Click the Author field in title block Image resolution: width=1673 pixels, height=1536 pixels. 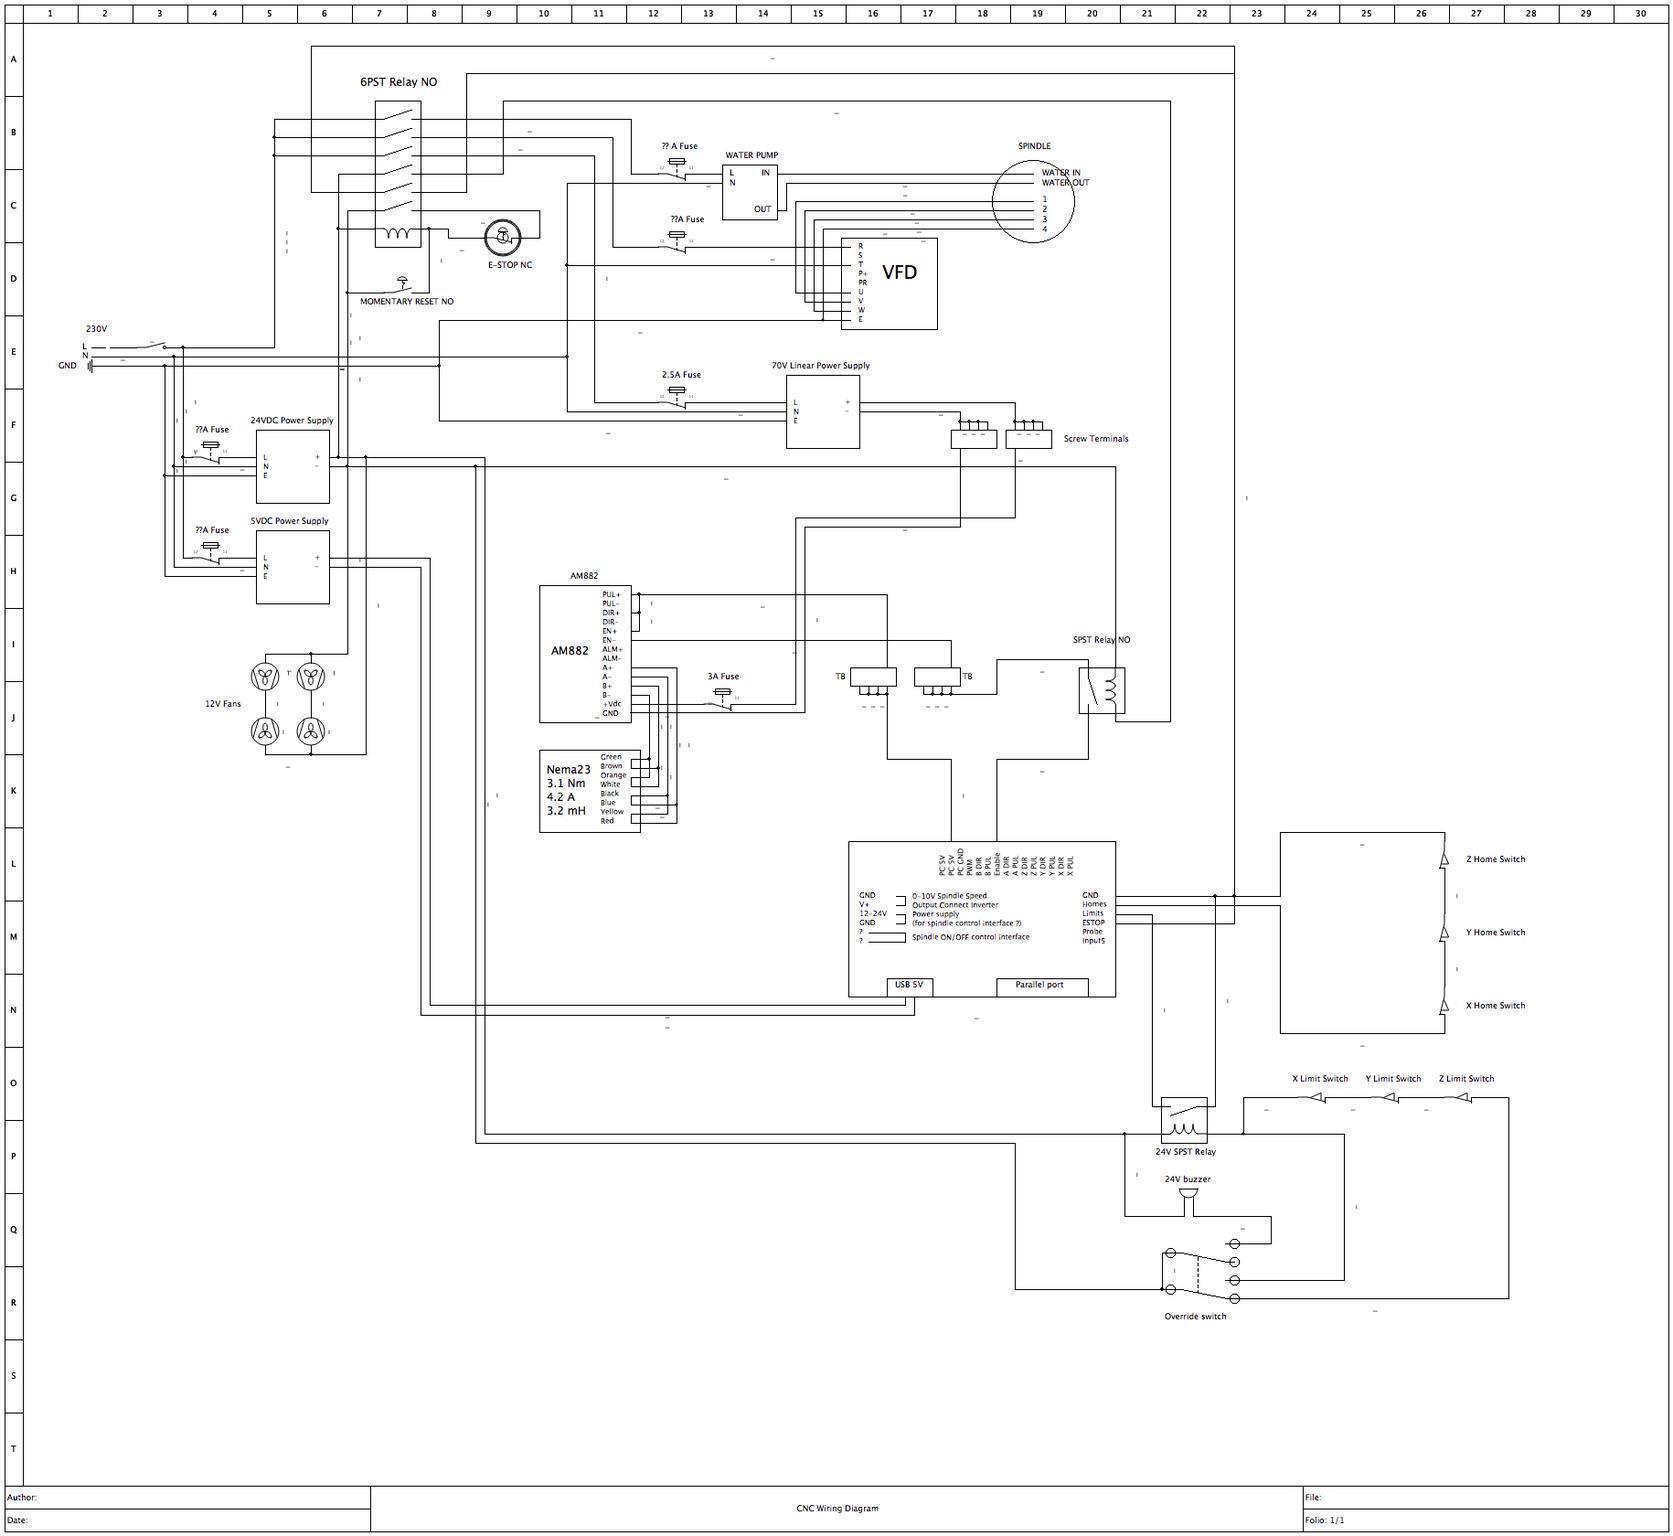point(187,1497)
